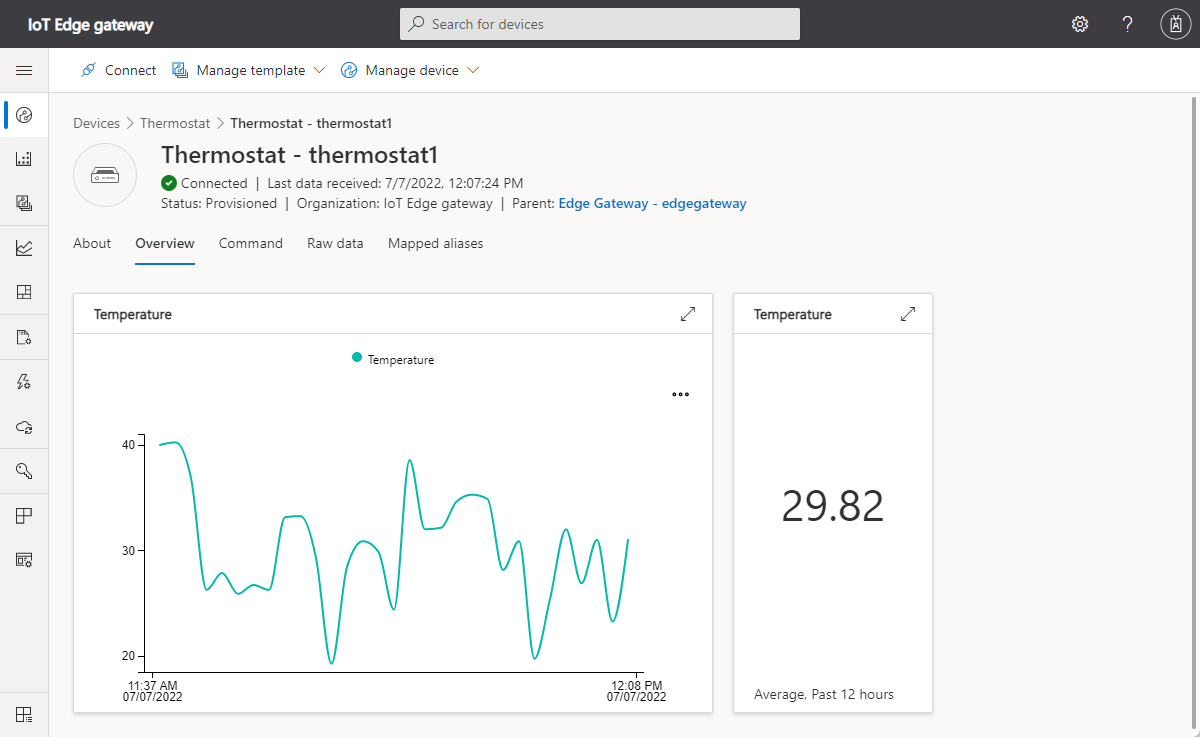
Task: Toggle the hamburger navigation menu
Action: pyautogui.click(x=24, y=70)
